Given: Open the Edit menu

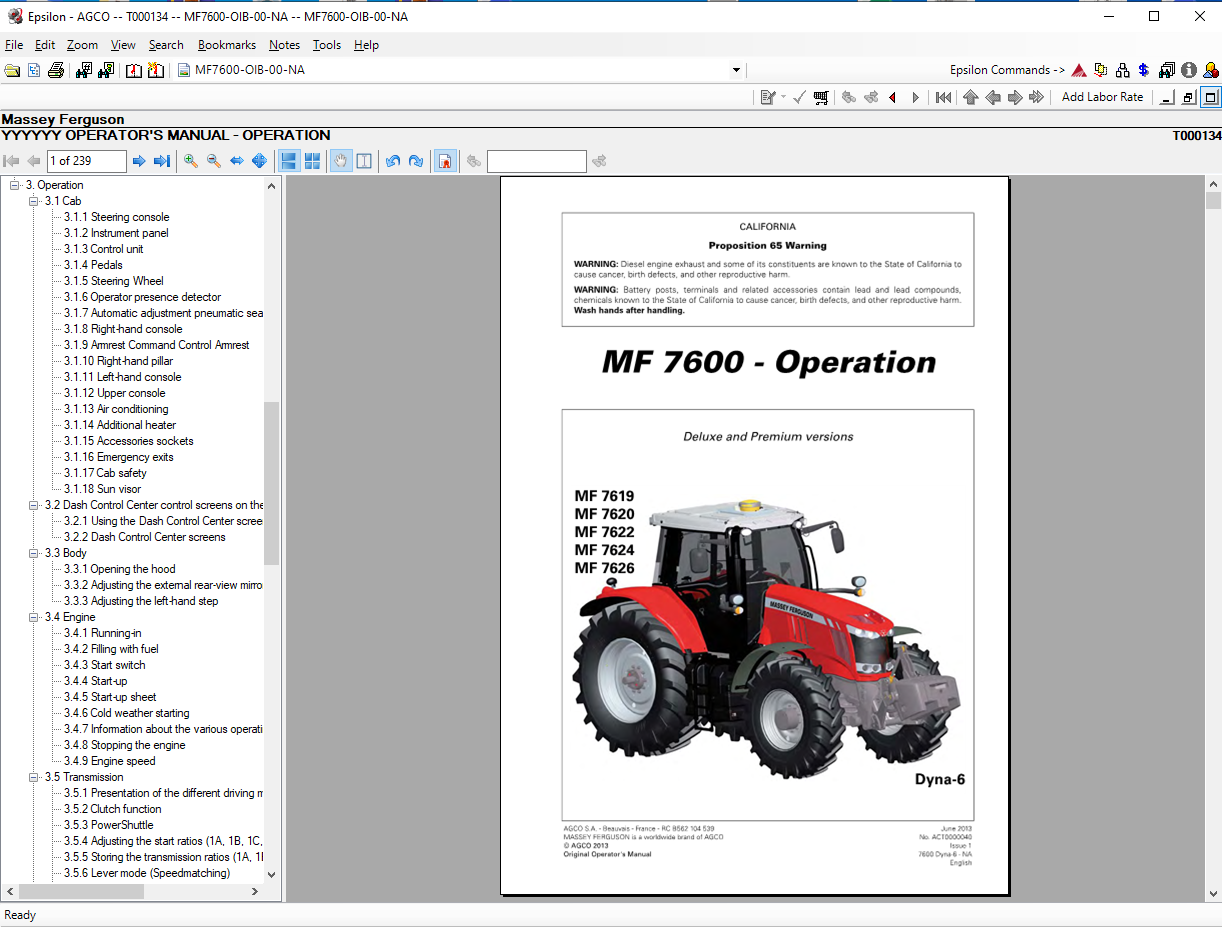Looking at the screenshot, I should click(45, 45).
